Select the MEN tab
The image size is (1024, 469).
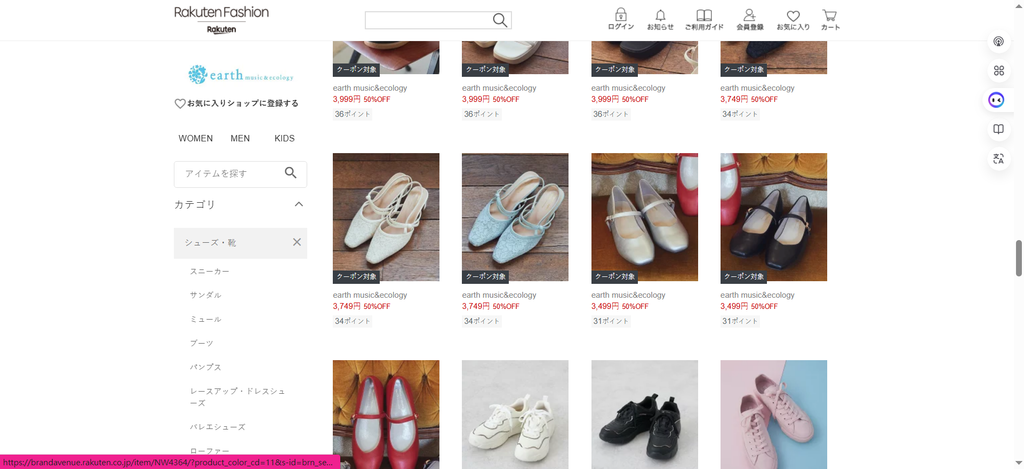coord(240,138)
